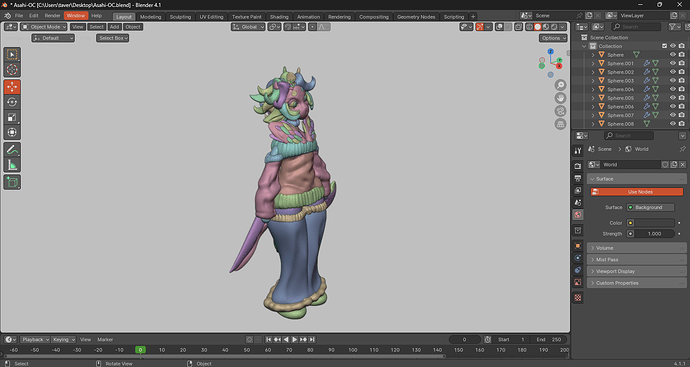Open the Default orientation dropdown
690x367 pixels.
[x=53, y=38]
